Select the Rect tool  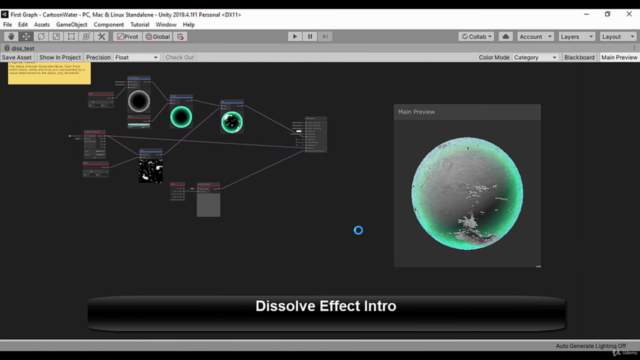point(71,37)
